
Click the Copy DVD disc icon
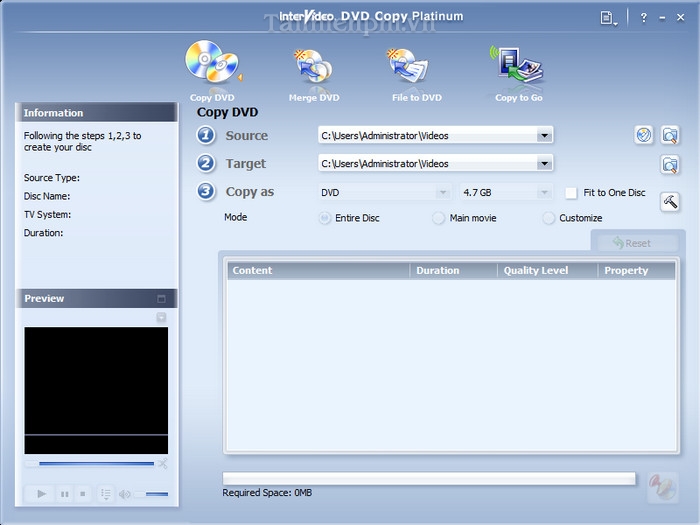211,65
